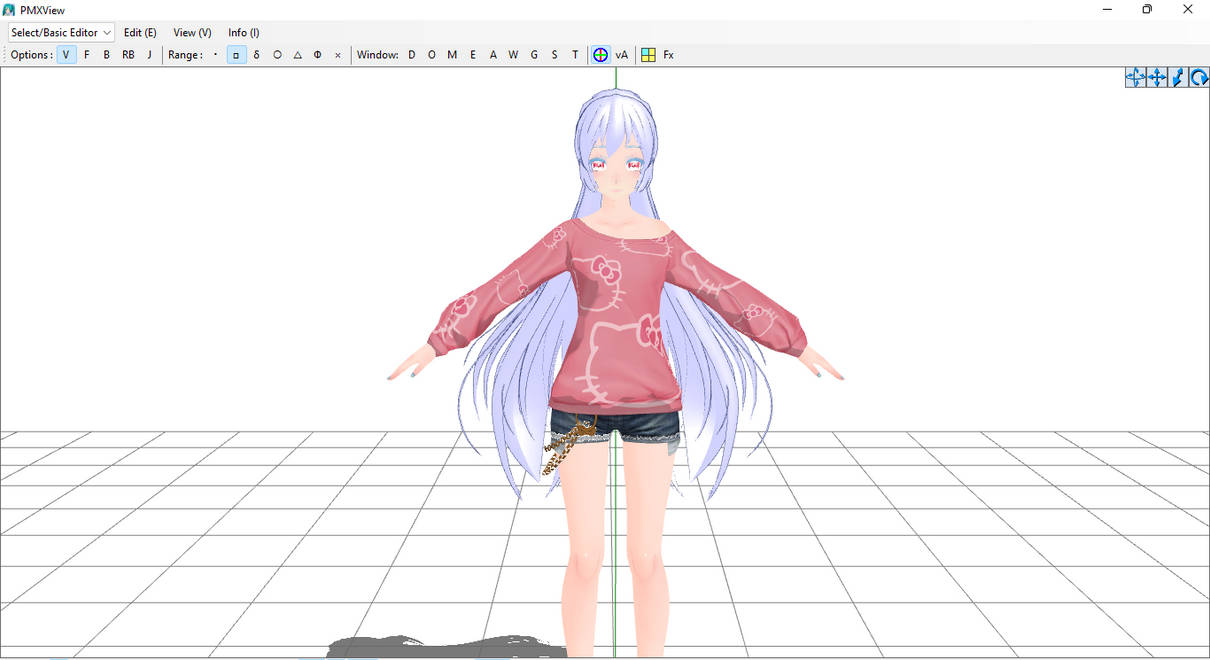The width and height of the screenshot is (1210, 660).
Task: Click the Fx effect icon
Action: point(668,55)
